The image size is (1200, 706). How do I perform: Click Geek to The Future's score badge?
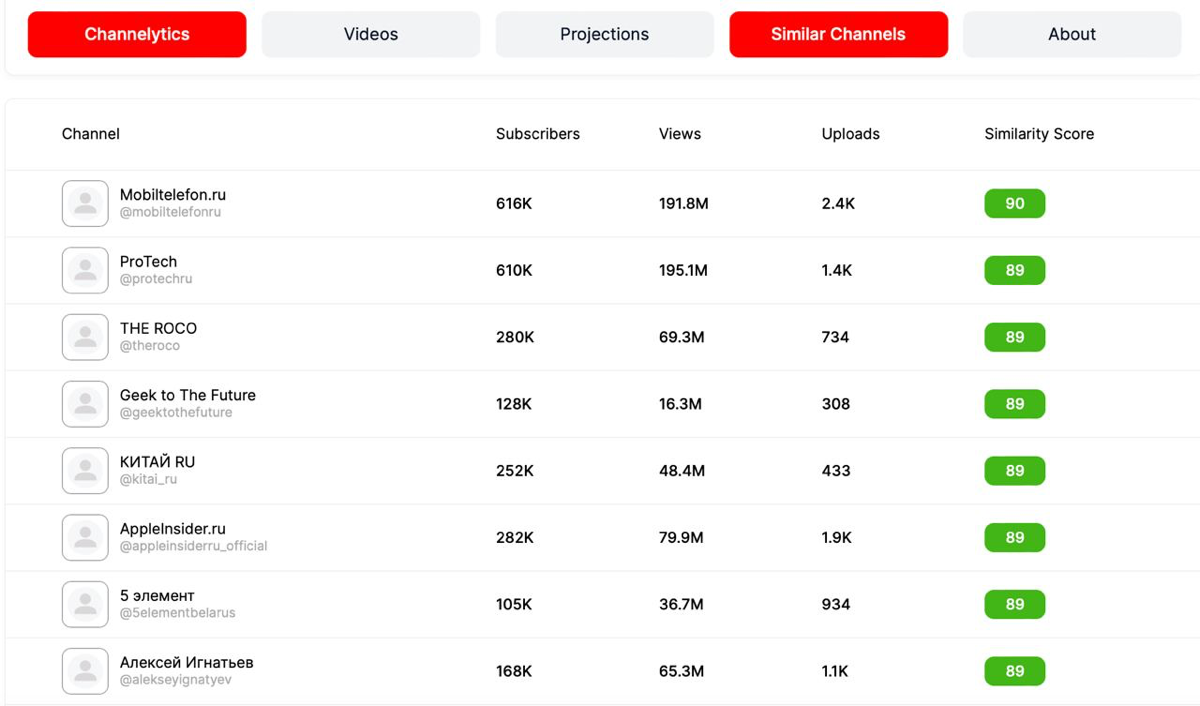1015,404
